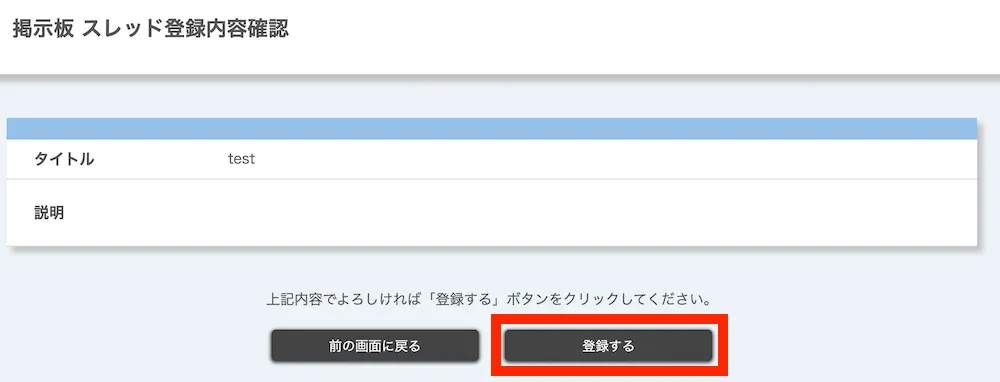
Task: Go back with 前の画面に戻る button
Action: click(375, 346)
